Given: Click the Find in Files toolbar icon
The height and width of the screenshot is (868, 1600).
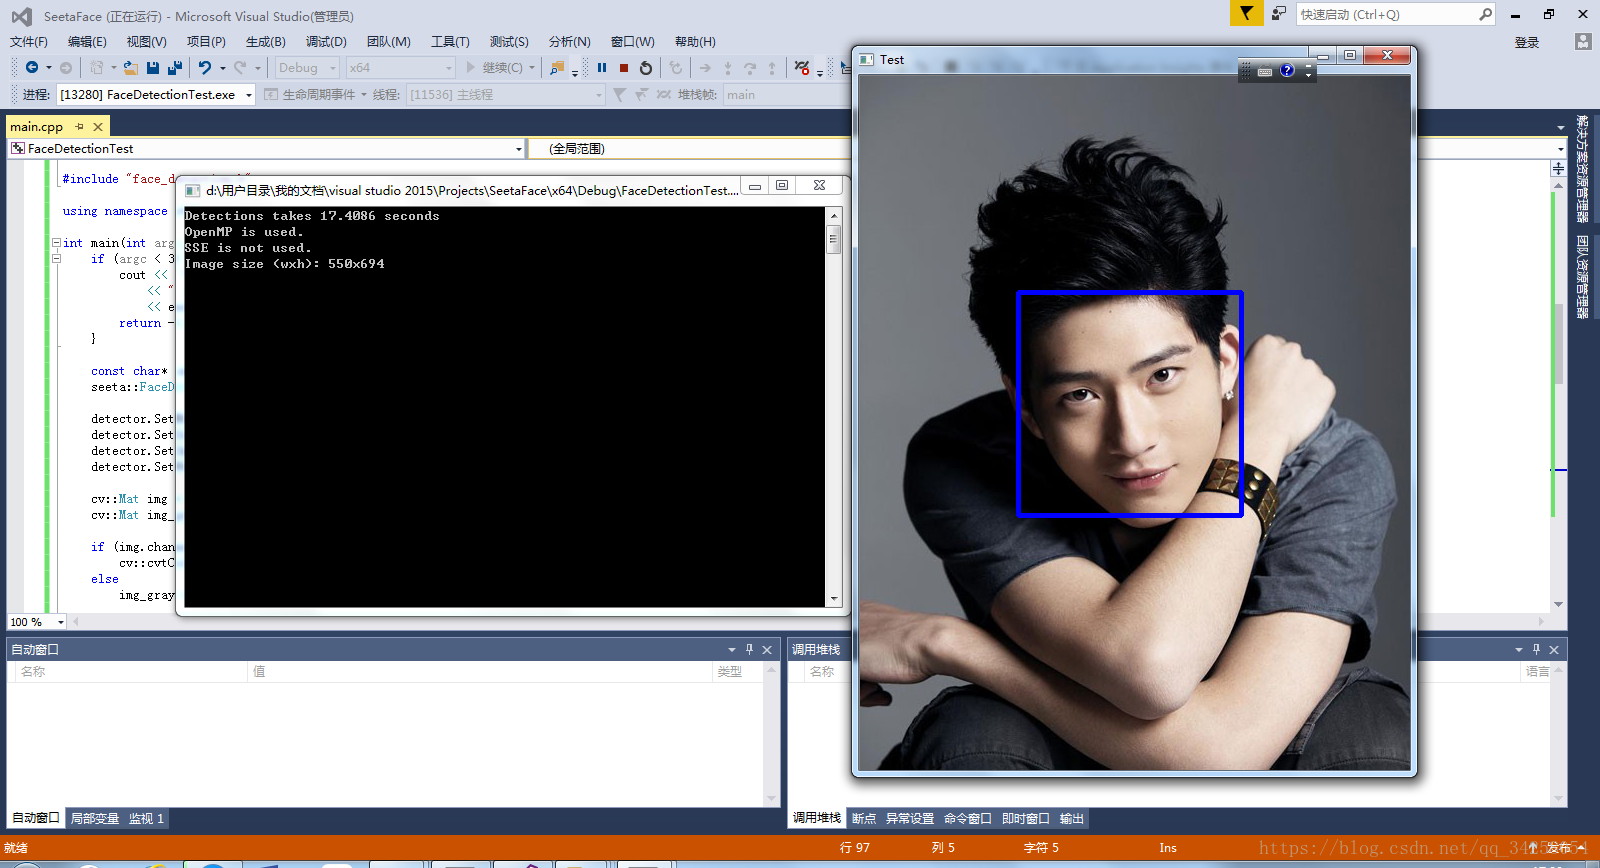Looking at the screenshot, I should [x=557, y=68].
